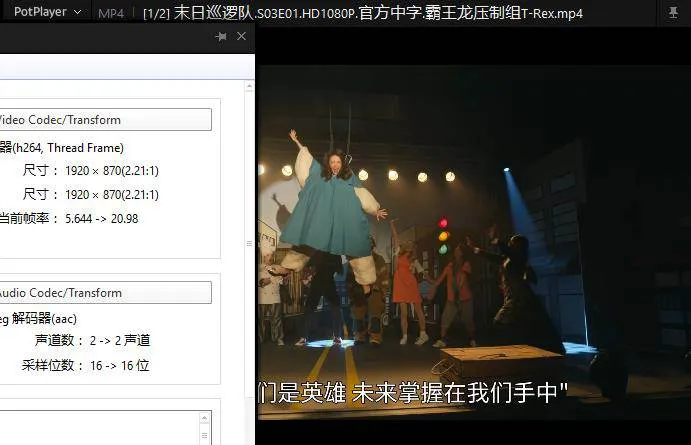
Task: Click the info panel scroll-up arrow
Action: click(249, 86)
